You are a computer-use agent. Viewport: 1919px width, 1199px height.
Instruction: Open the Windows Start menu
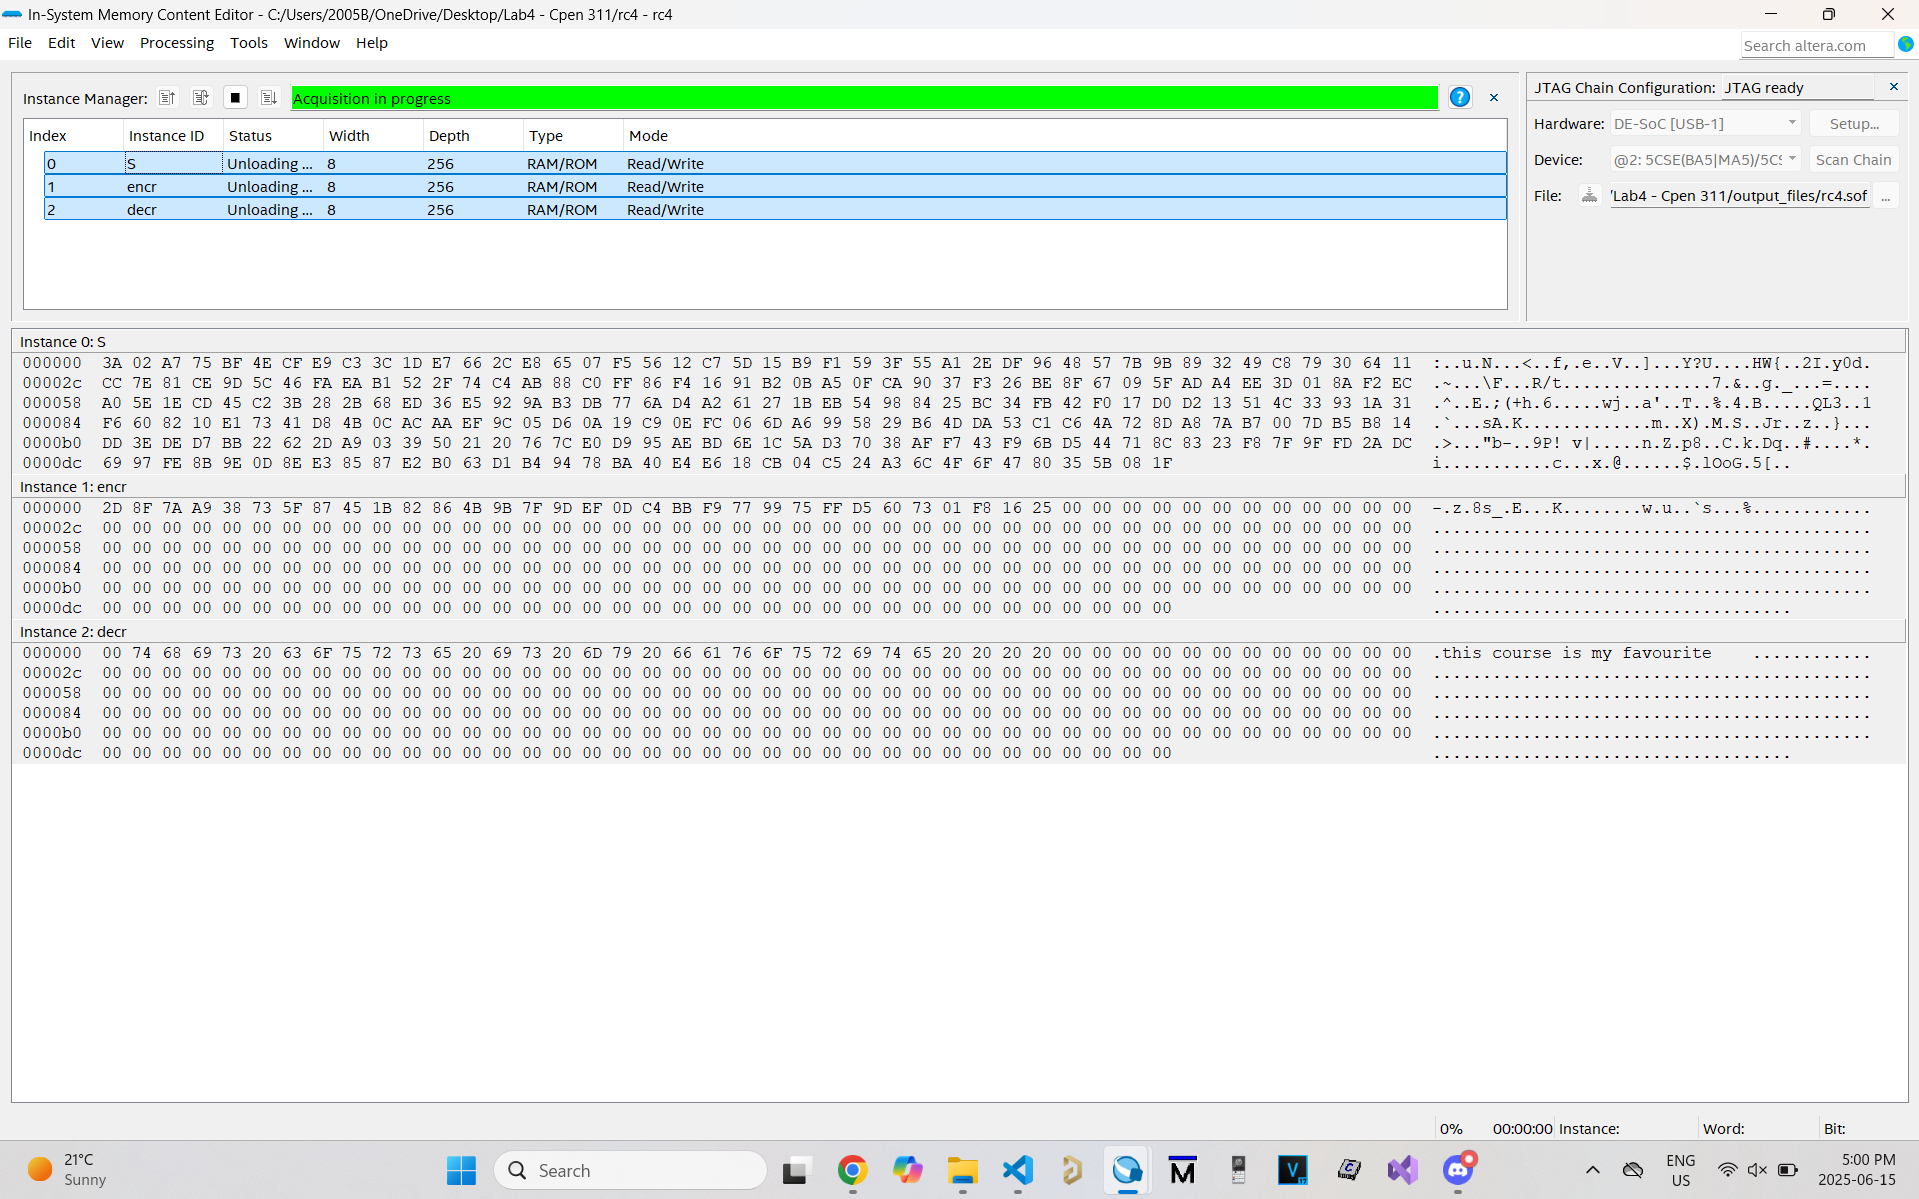pos(460,1169)
